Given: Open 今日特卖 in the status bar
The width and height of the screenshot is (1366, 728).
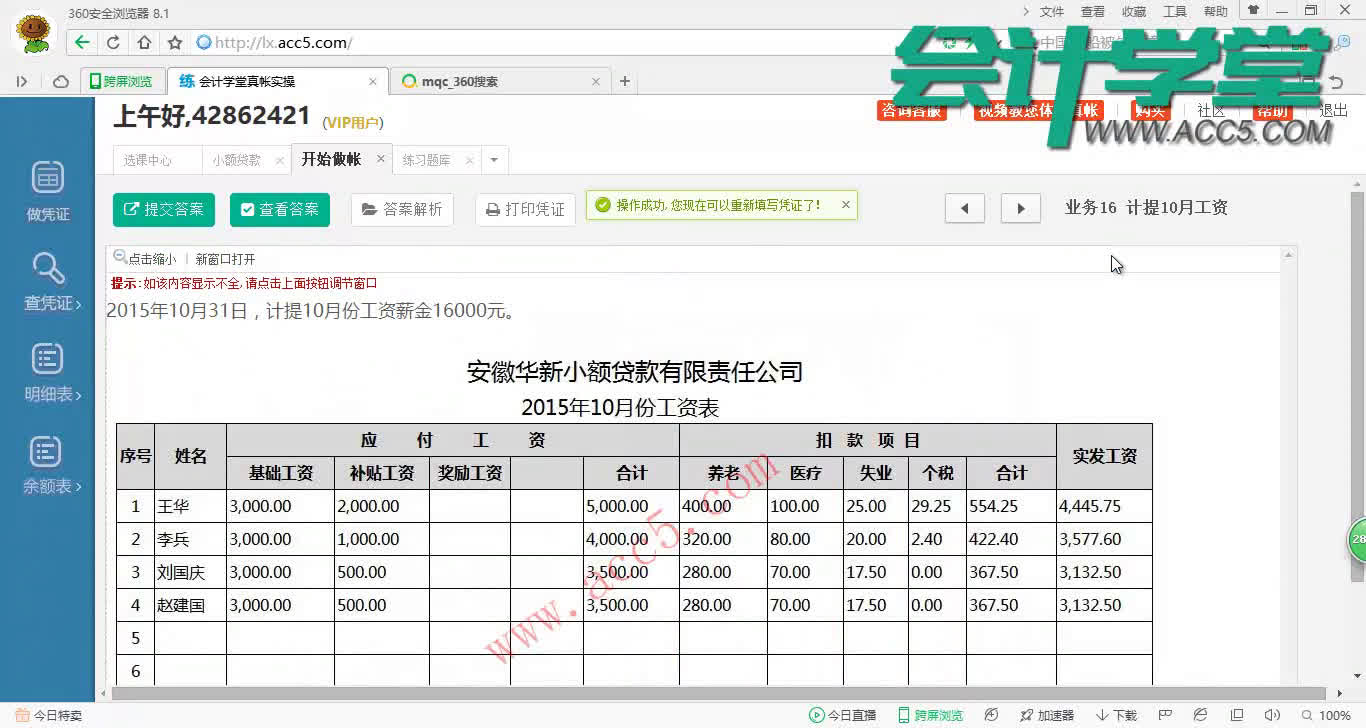Looking at the screenshot, I should tap(50, 715).
